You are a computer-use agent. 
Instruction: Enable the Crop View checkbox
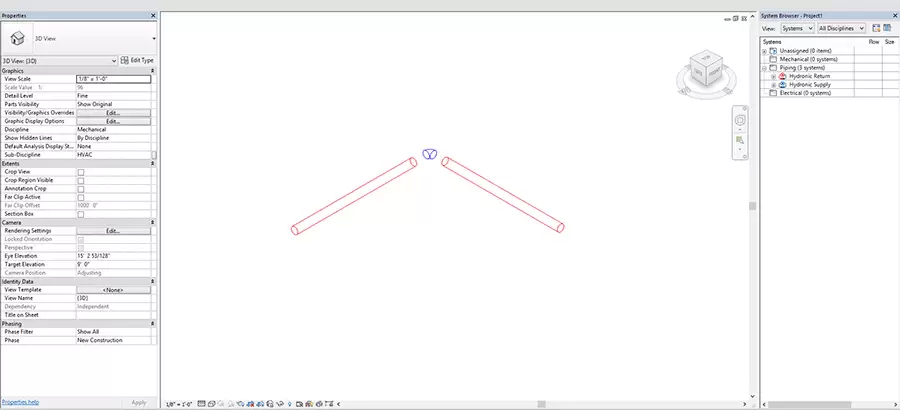[x=81, y=172]
